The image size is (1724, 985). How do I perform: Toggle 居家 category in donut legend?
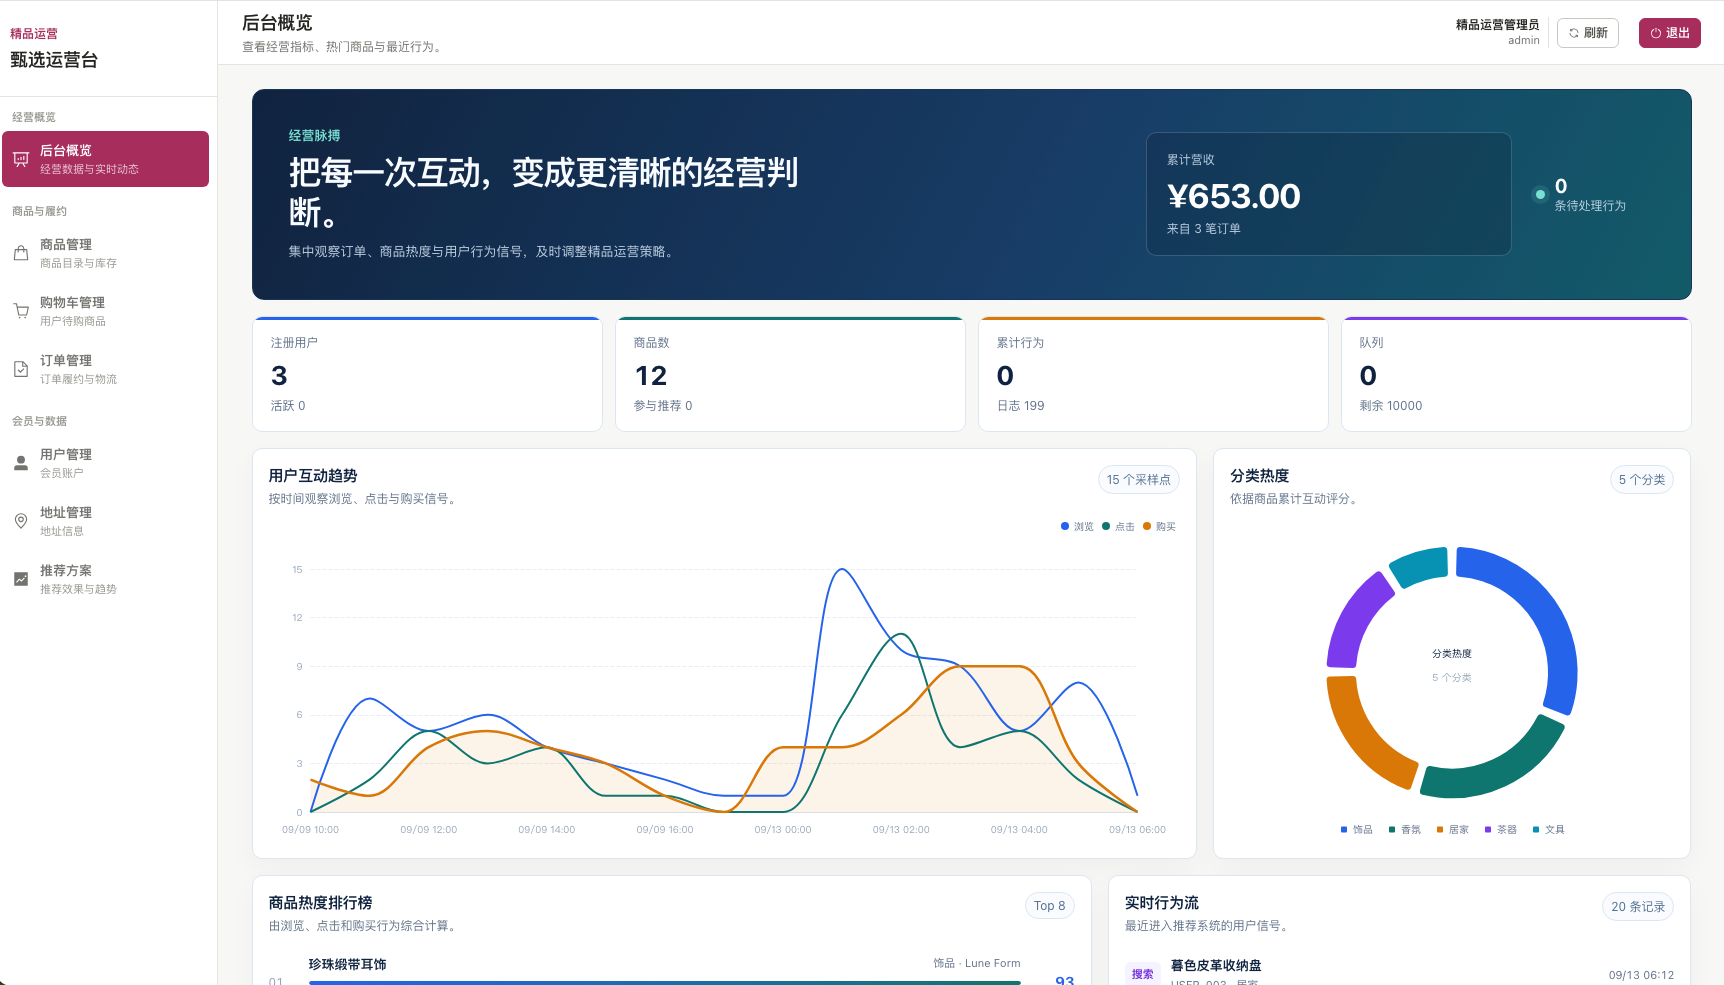point(1452,829)
